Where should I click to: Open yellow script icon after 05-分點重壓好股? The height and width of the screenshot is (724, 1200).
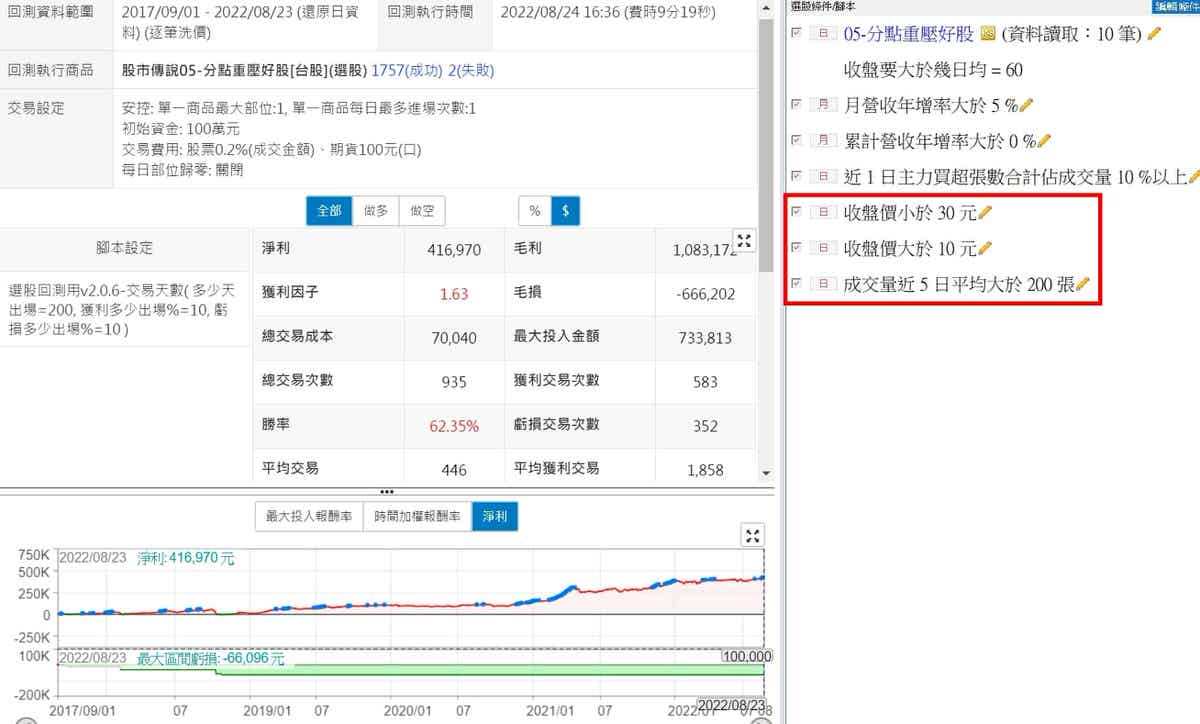[x=988, y=34]
